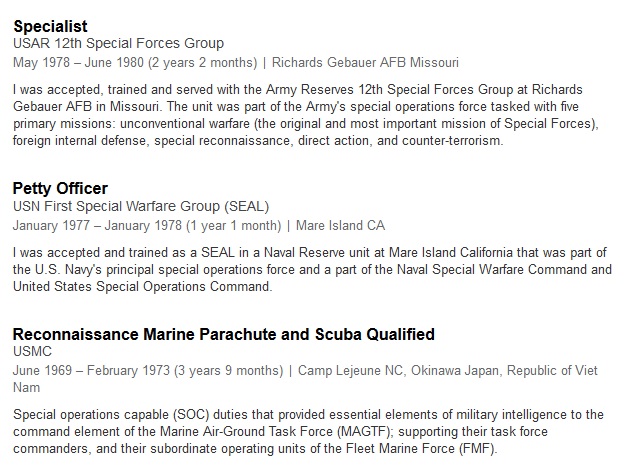
Task: Click Camp Lejeune NC, Okinawa Japan location
Action: click(398, 370)
